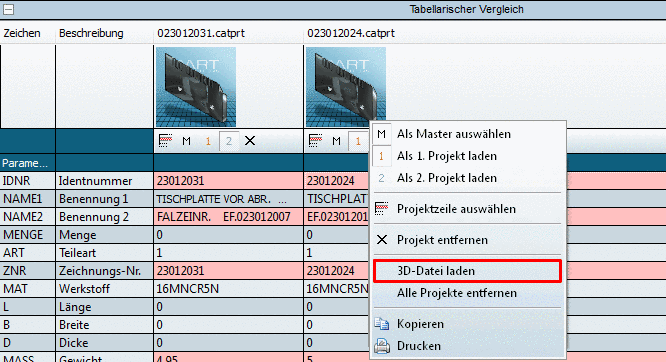Click 'Beschreibung' column header
This screenshot has height=362, width=666.
(x=91, y=33)
